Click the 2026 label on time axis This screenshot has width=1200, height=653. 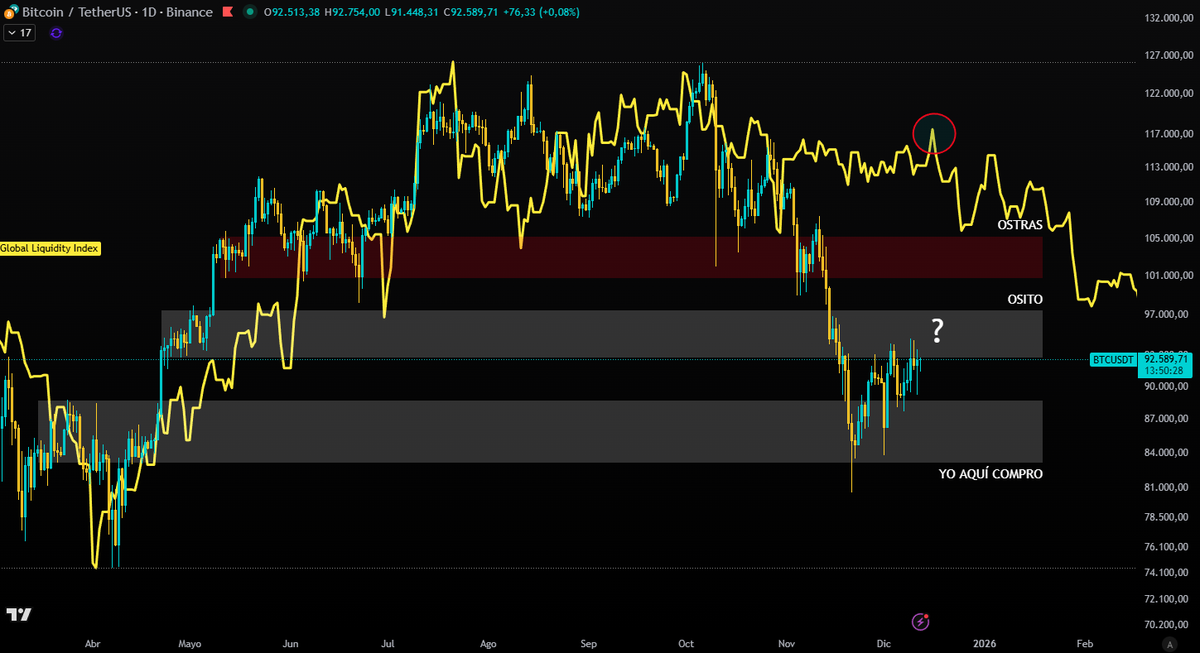(984, 644)
